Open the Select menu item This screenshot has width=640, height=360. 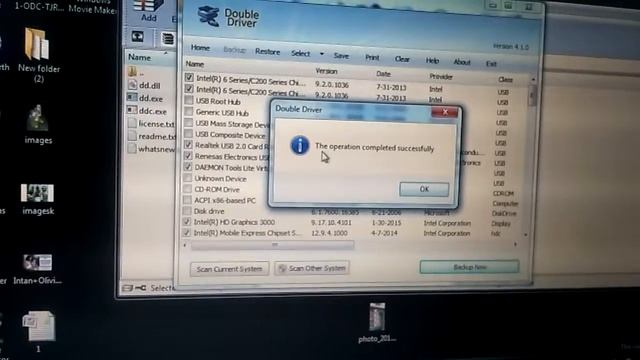tap(300, 53)
